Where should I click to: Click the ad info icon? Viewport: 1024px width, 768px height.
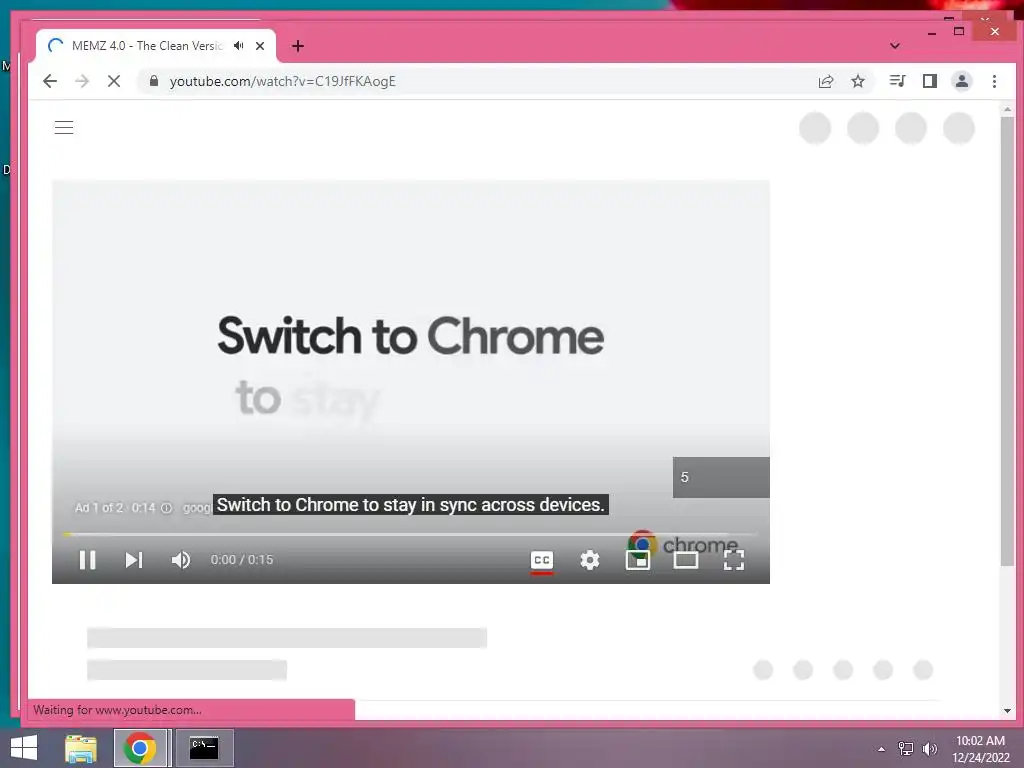(167, 507)
